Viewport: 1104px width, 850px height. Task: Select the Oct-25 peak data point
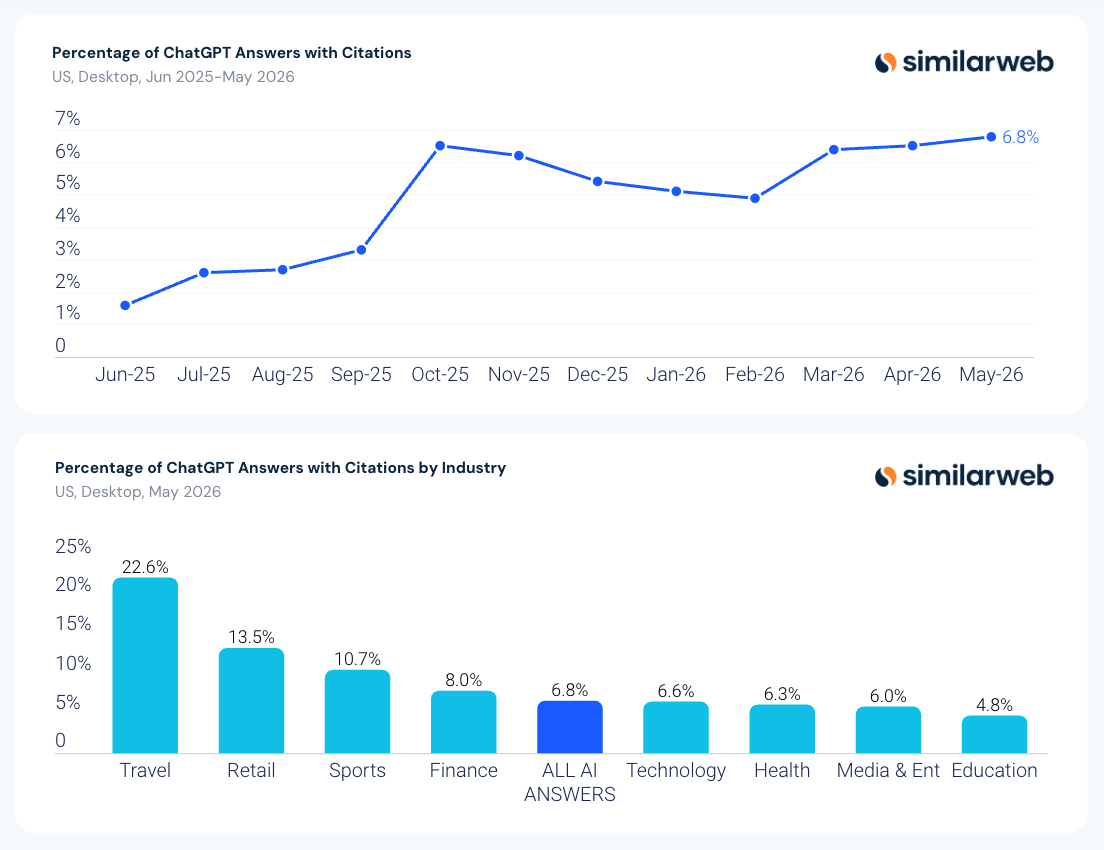pyautogui.click(x=440, y=146)
